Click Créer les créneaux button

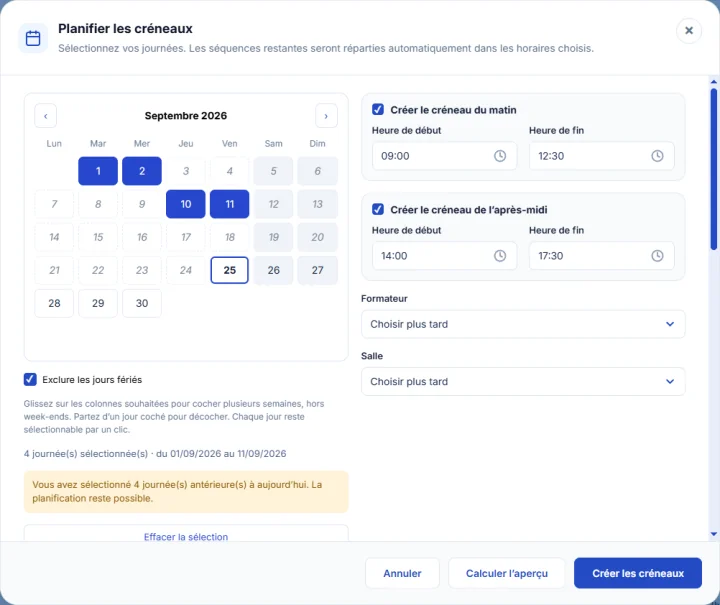638,573
